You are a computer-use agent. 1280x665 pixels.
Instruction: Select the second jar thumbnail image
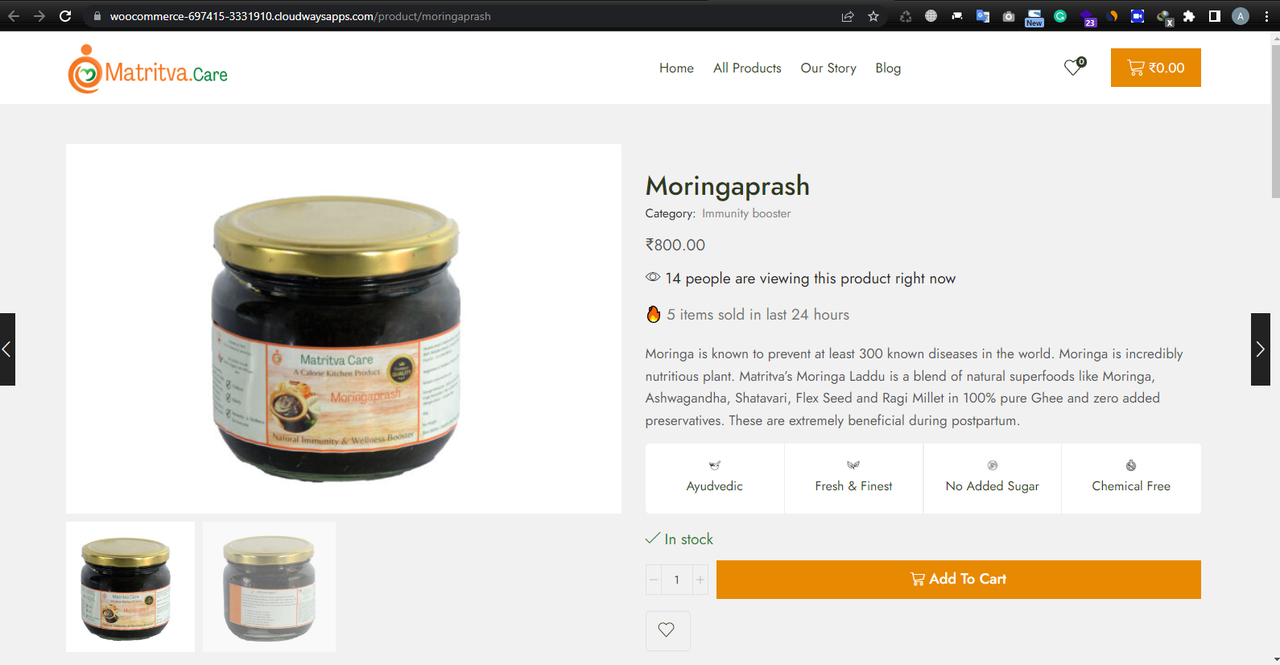[x=269, y=586]
